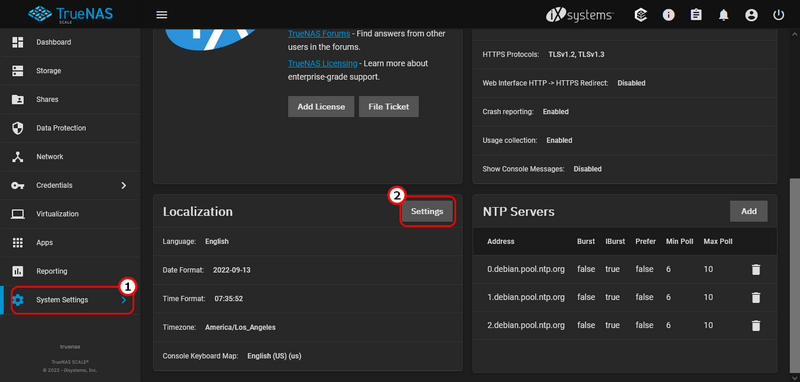Open the TrueNAS Licensing link
The image size is (800, 382).
(322, 64)
